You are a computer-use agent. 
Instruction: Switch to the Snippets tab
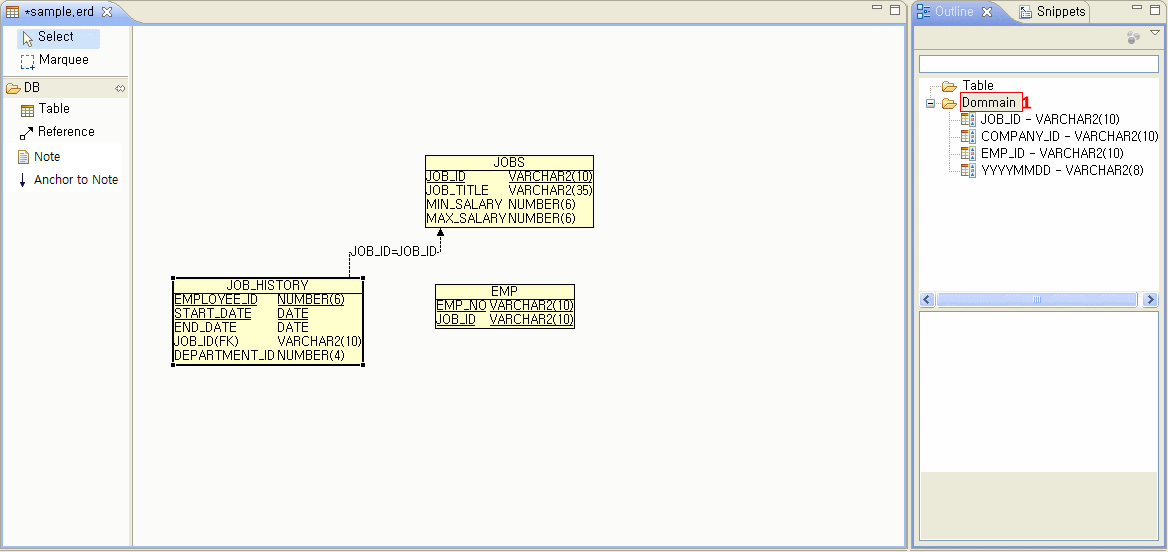[x=1059, y=12]
